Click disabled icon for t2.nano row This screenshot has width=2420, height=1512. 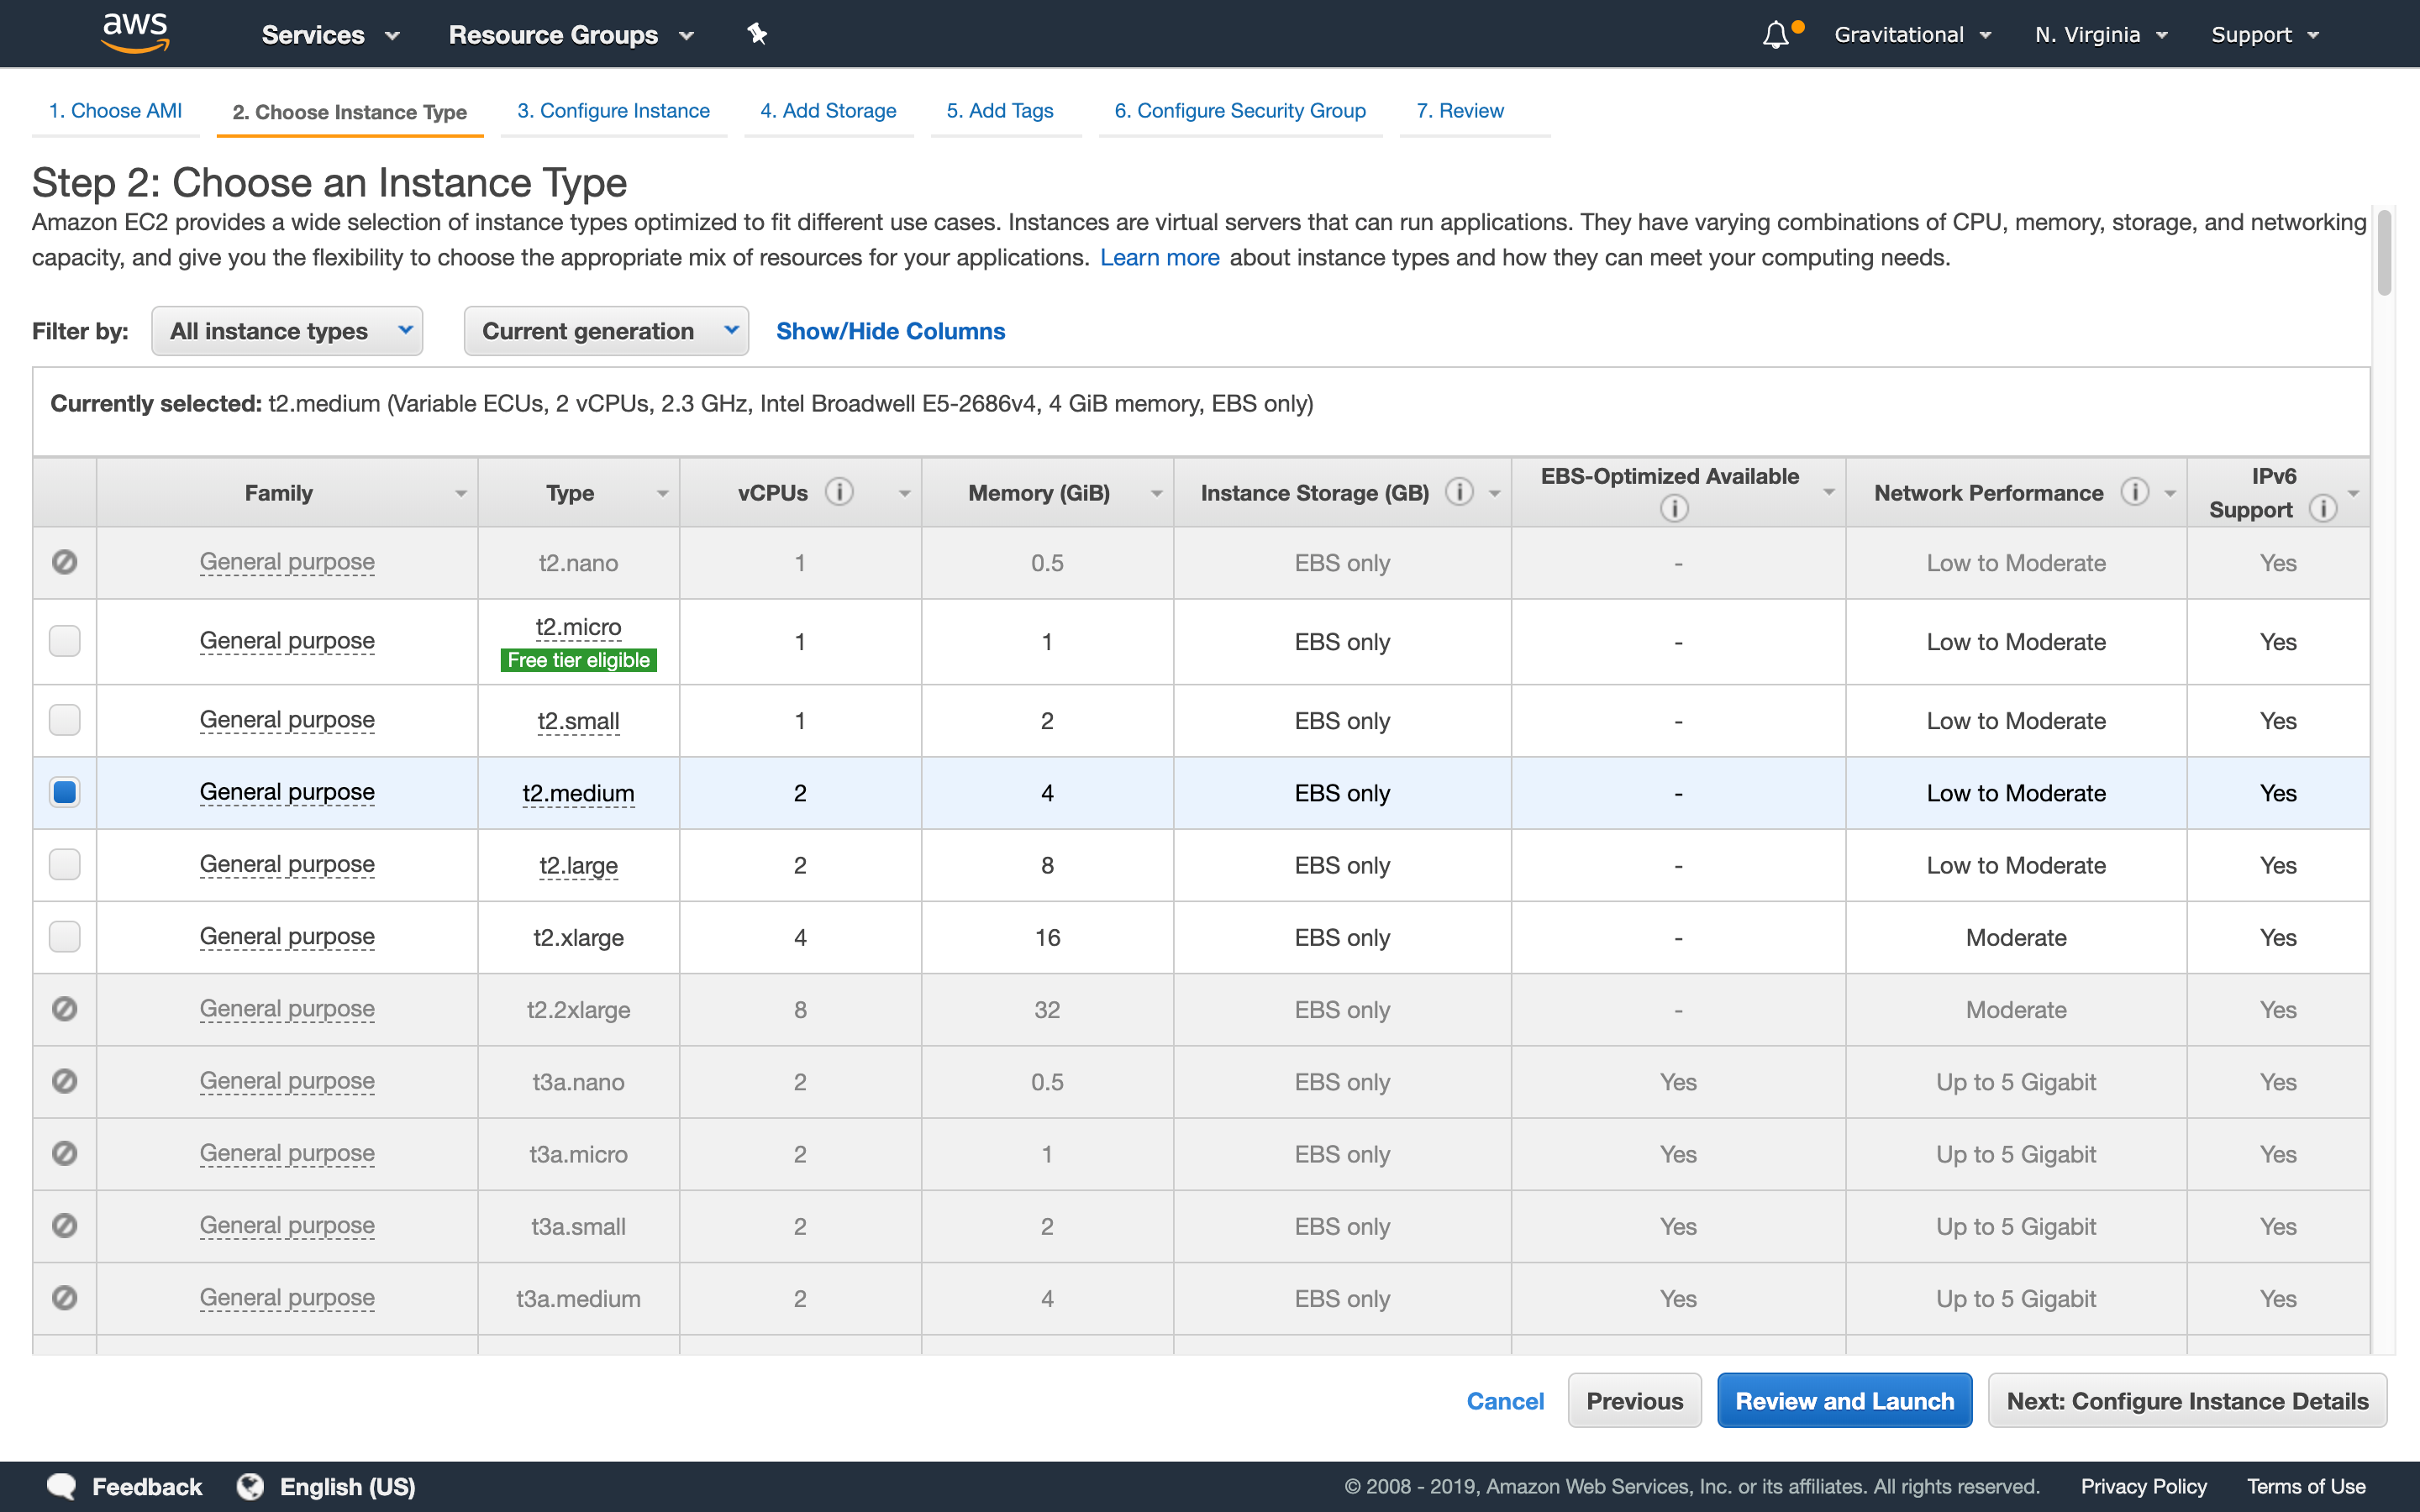coord(65,562)
